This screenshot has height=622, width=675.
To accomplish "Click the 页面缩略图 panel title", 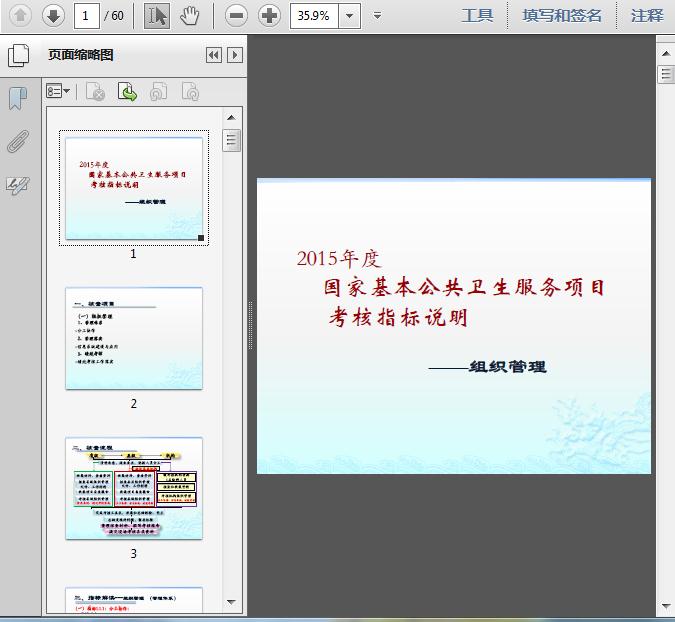I will click(81, 55).
